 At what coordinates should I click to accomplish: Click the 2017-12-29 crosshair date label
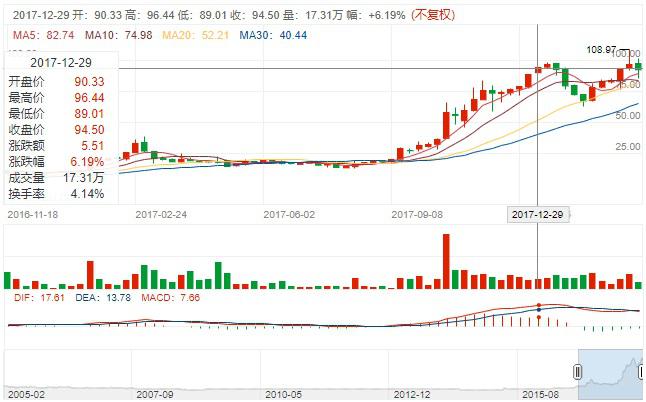pos(538,214)
